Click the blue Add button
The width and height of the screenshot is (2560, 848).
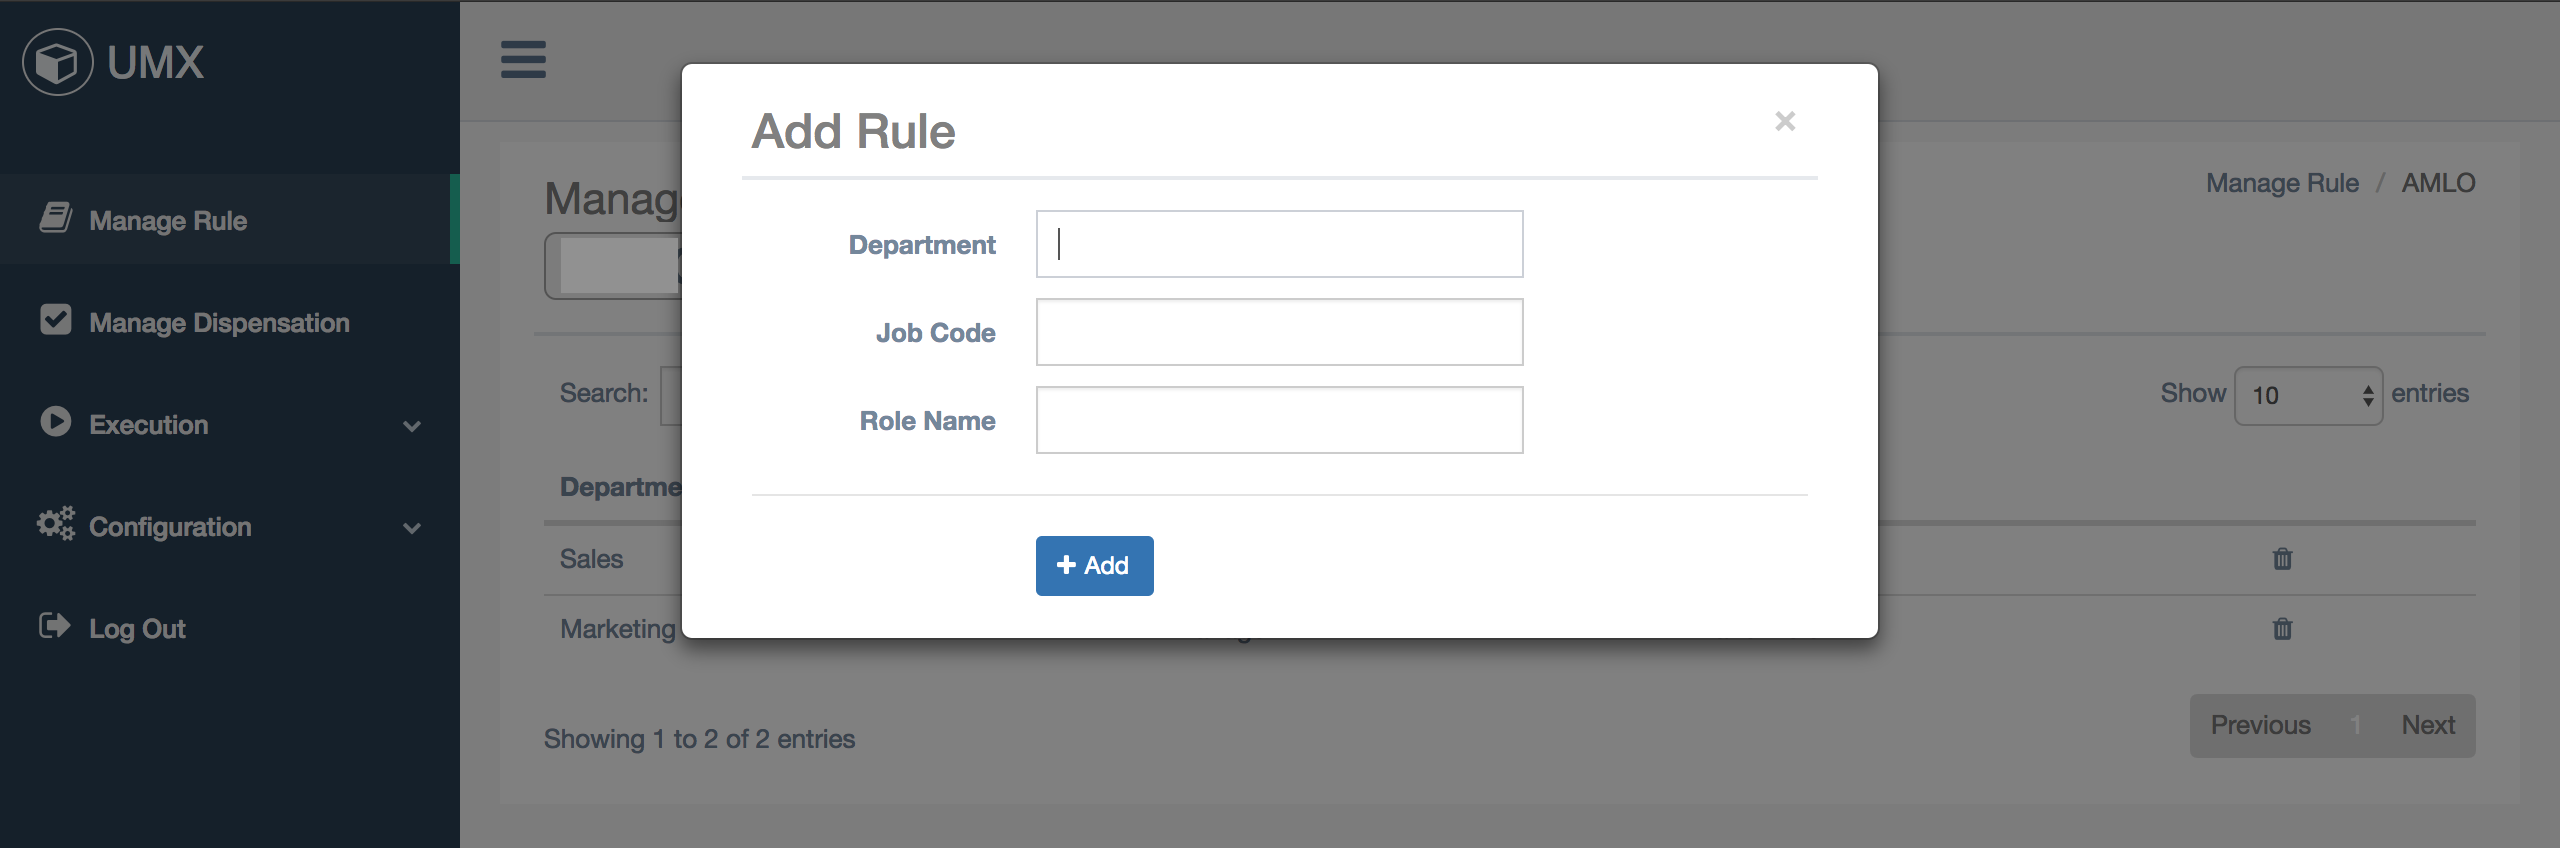(x=1094, y=566)
